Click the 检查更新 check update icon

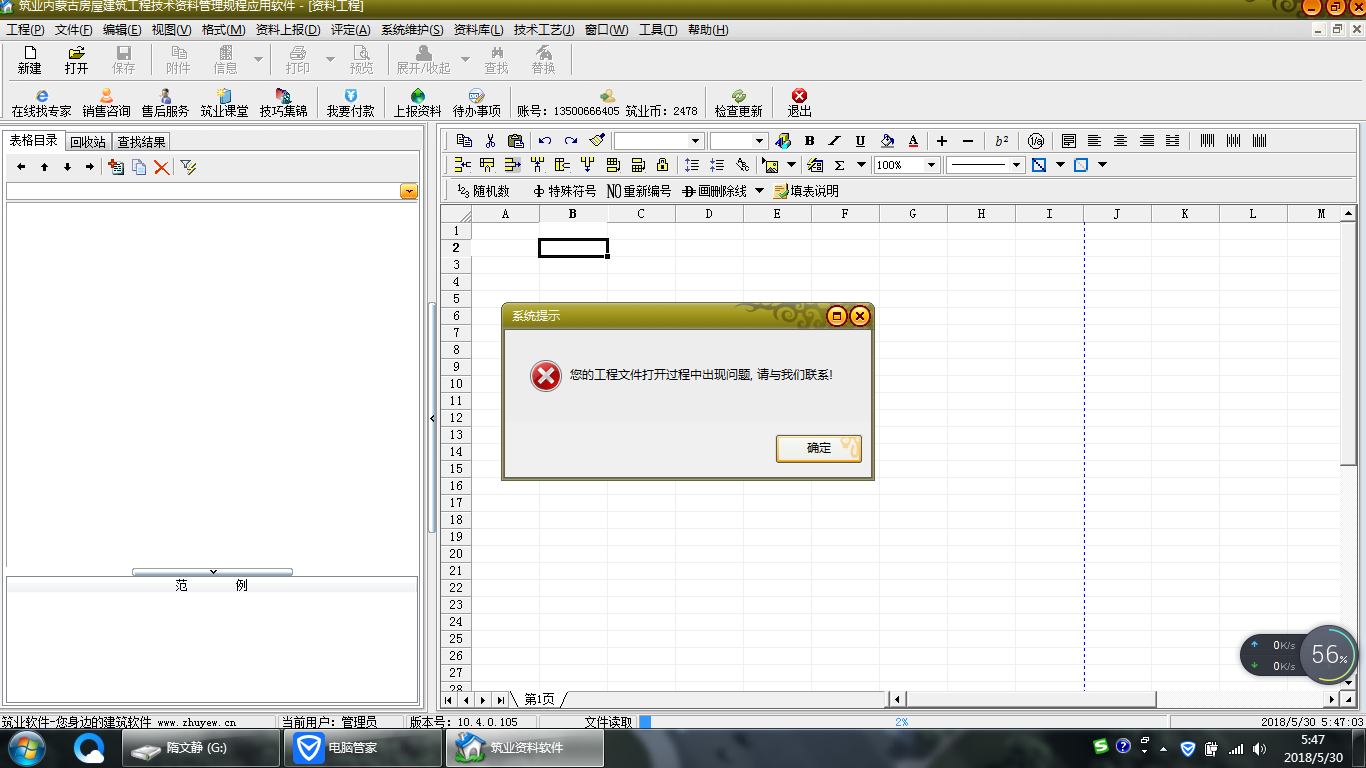(x=738, y=97)
